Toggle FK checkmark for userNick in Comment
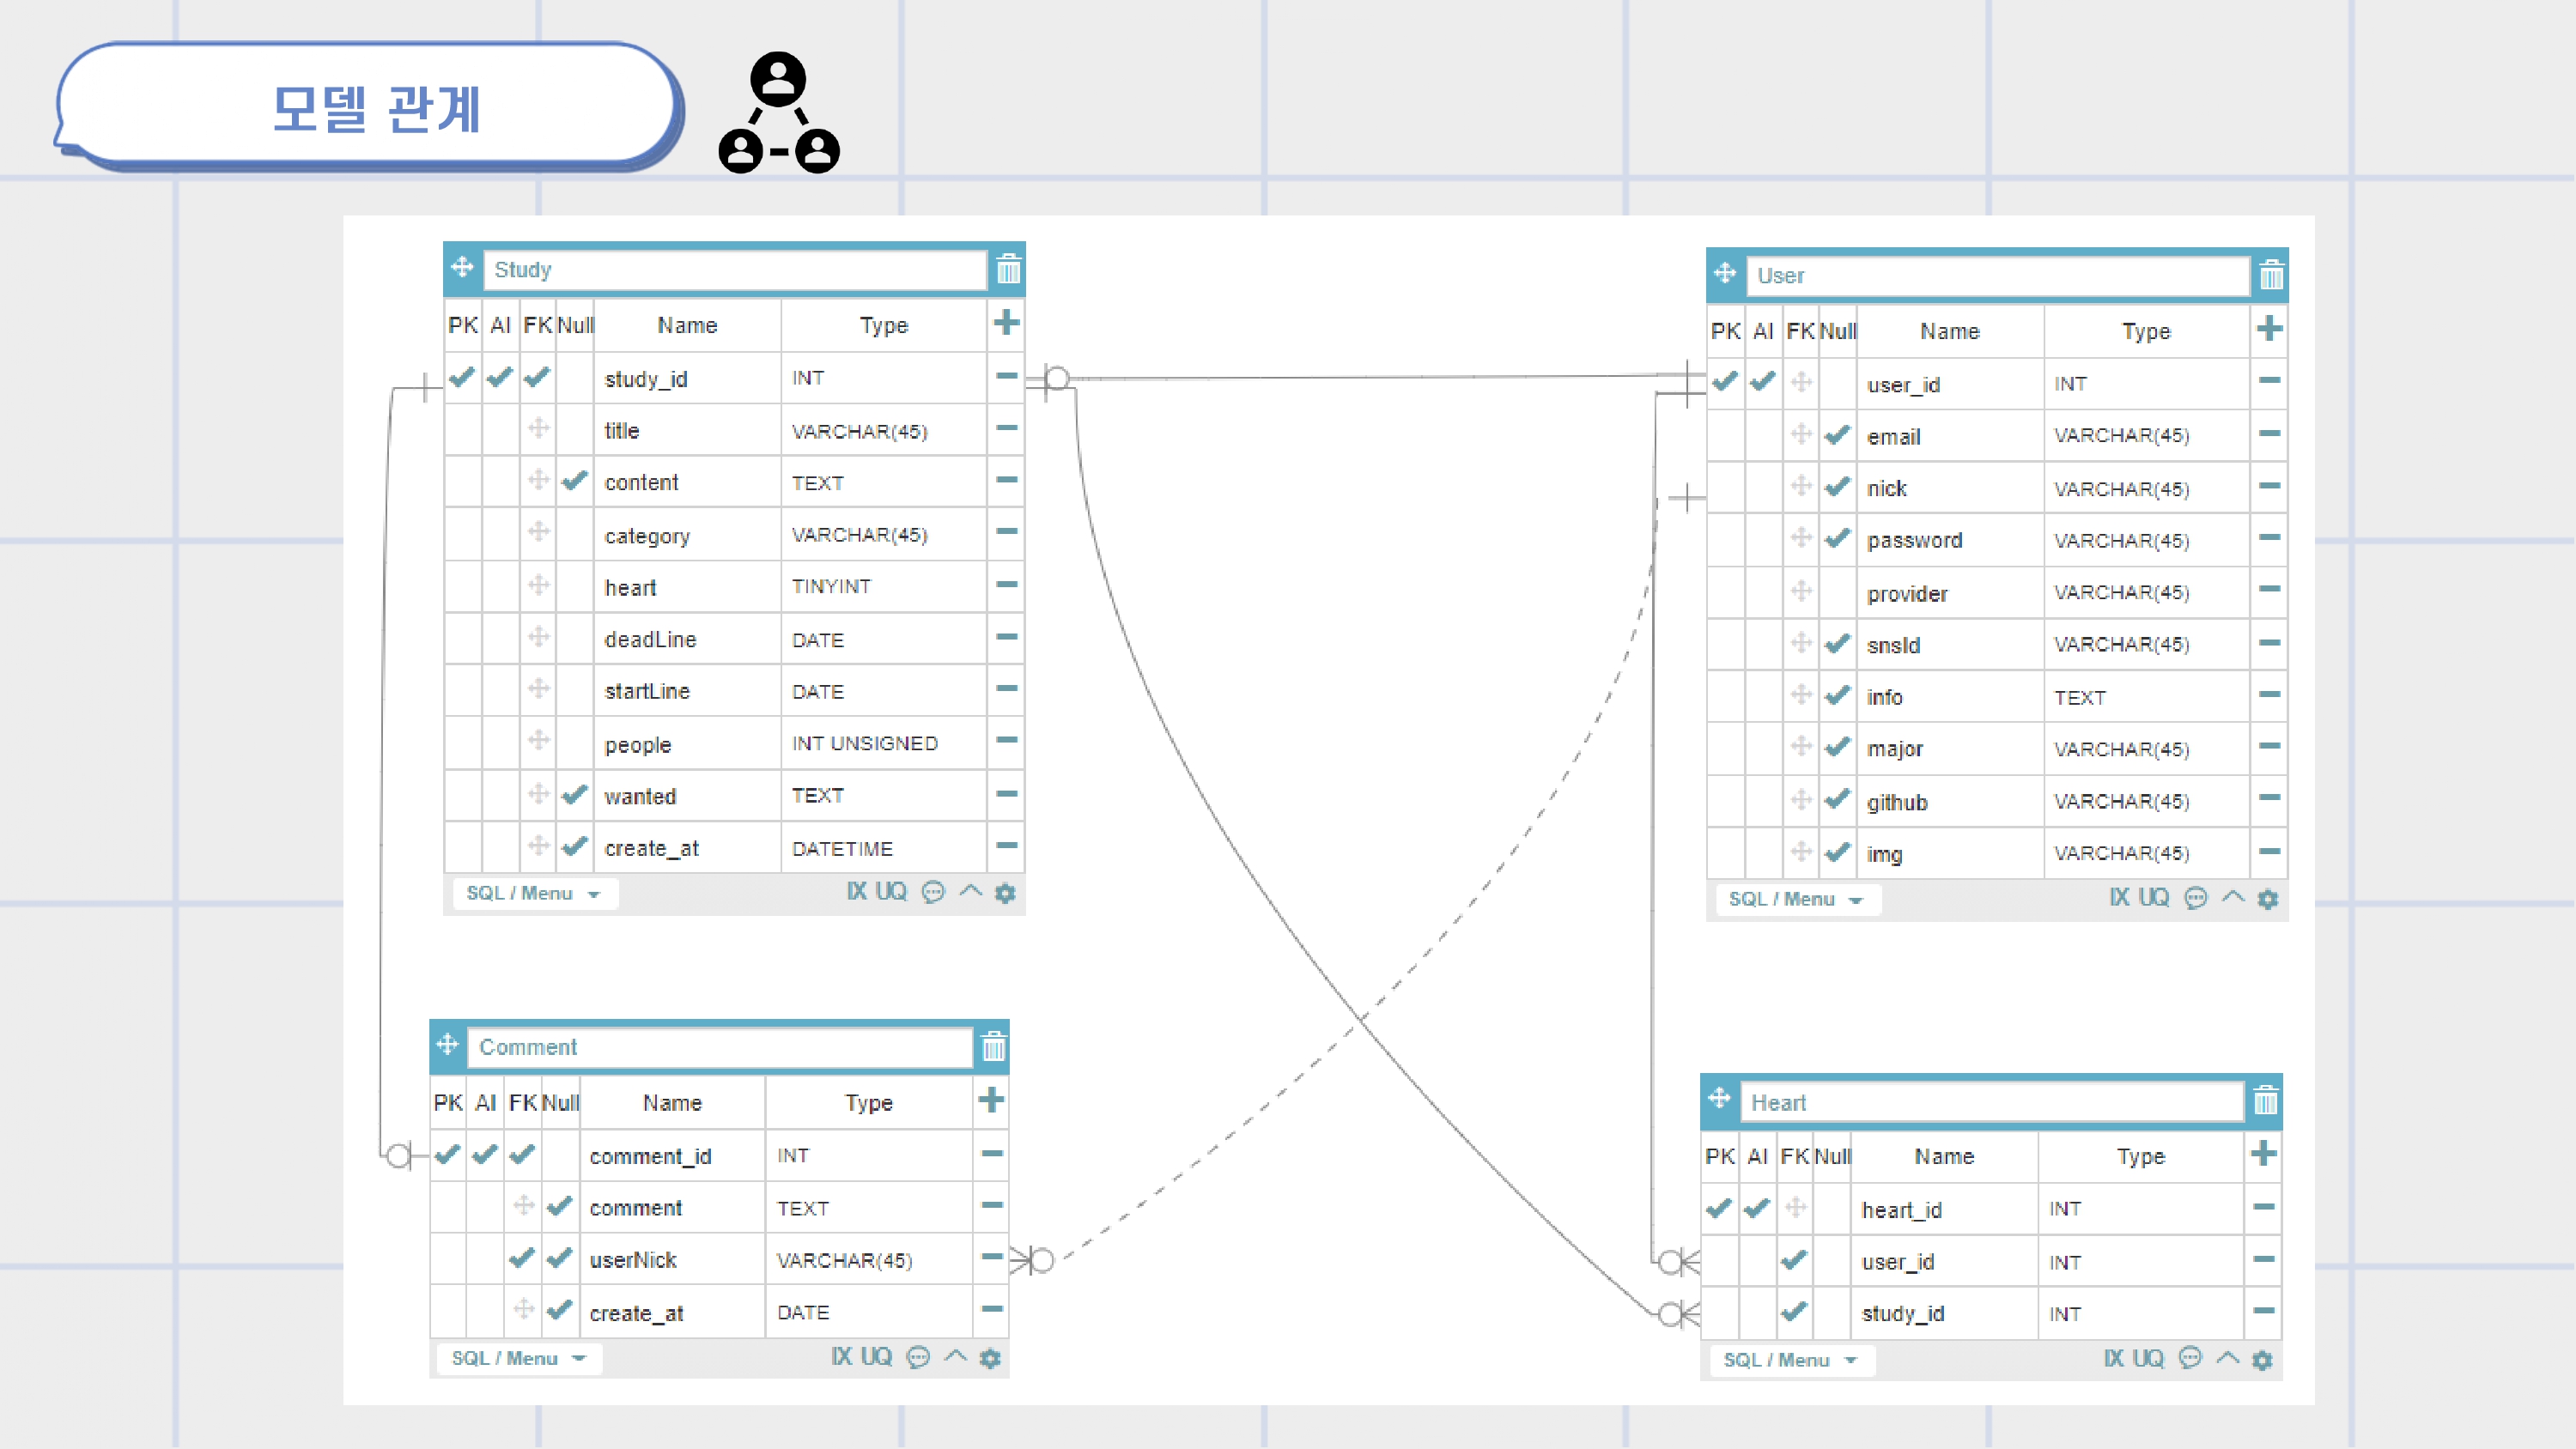Viewport: 2576px width, 1449px height. coord(522,1258)
